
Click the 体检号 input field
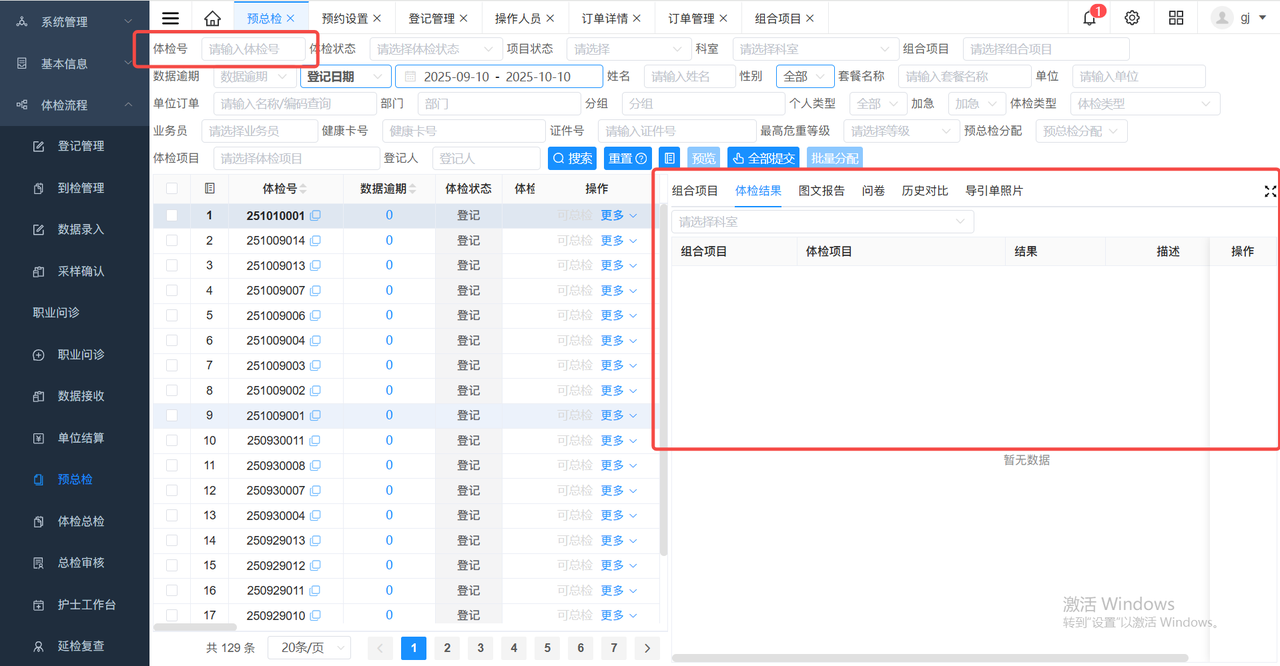250,49
